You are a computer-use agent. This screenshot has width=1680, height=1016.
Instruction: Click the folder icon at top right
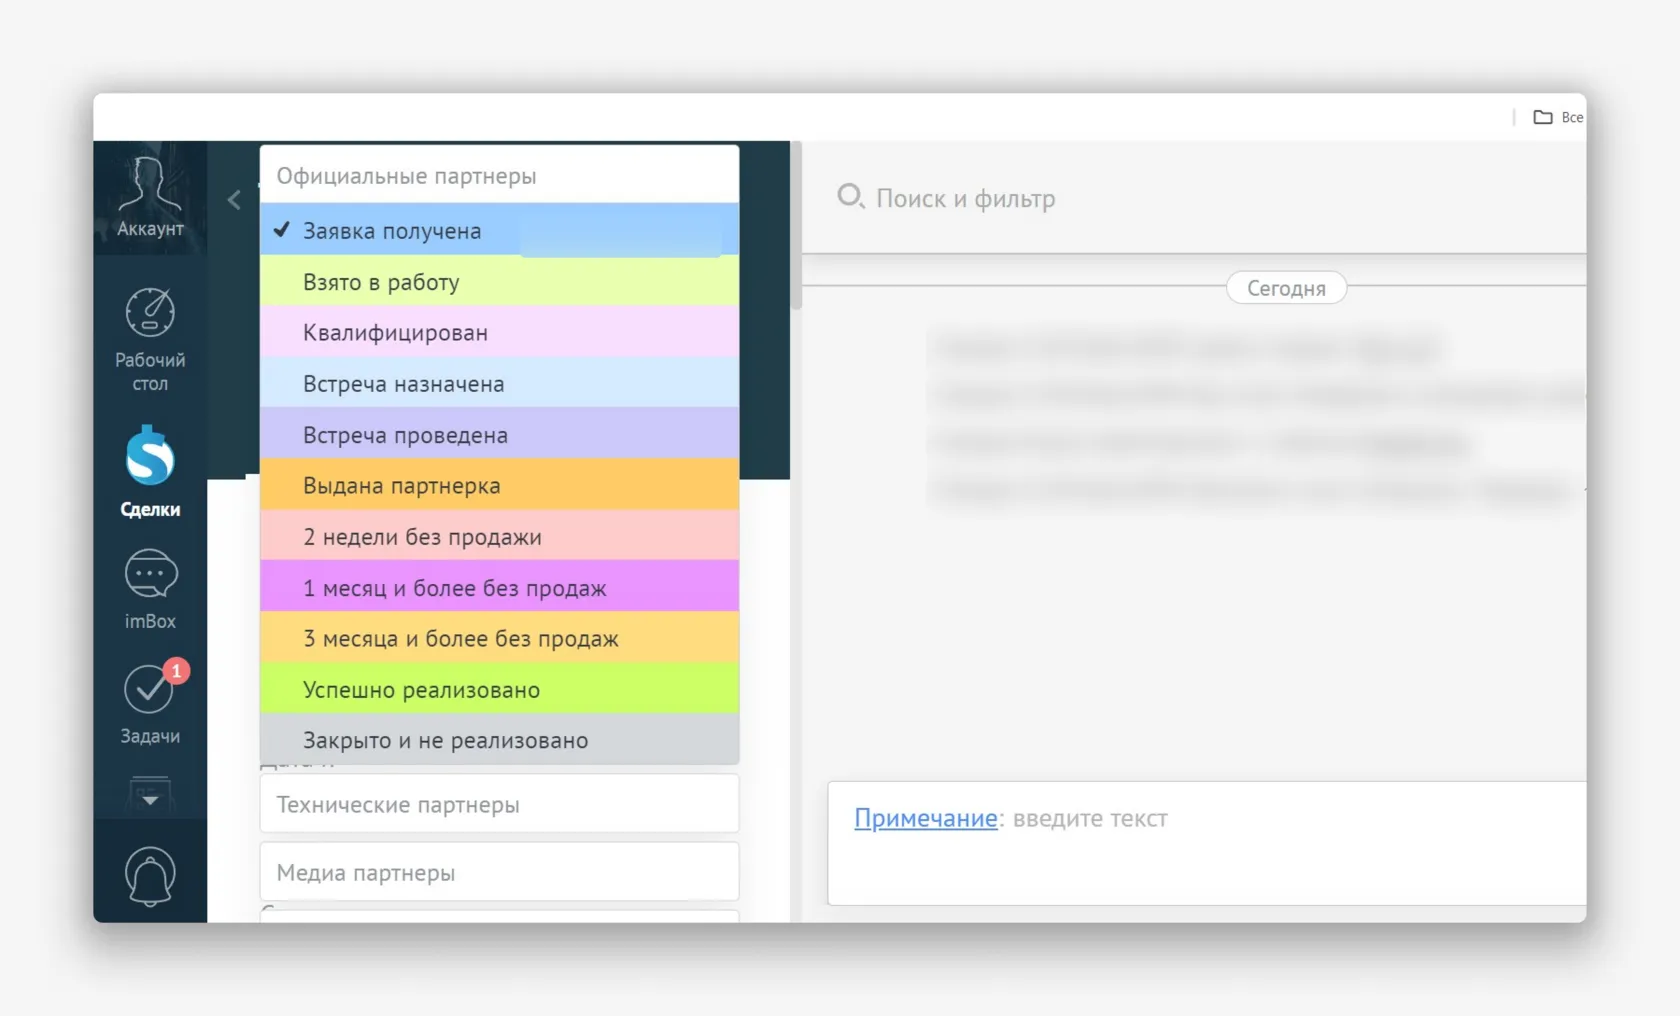click(1543, 117)
